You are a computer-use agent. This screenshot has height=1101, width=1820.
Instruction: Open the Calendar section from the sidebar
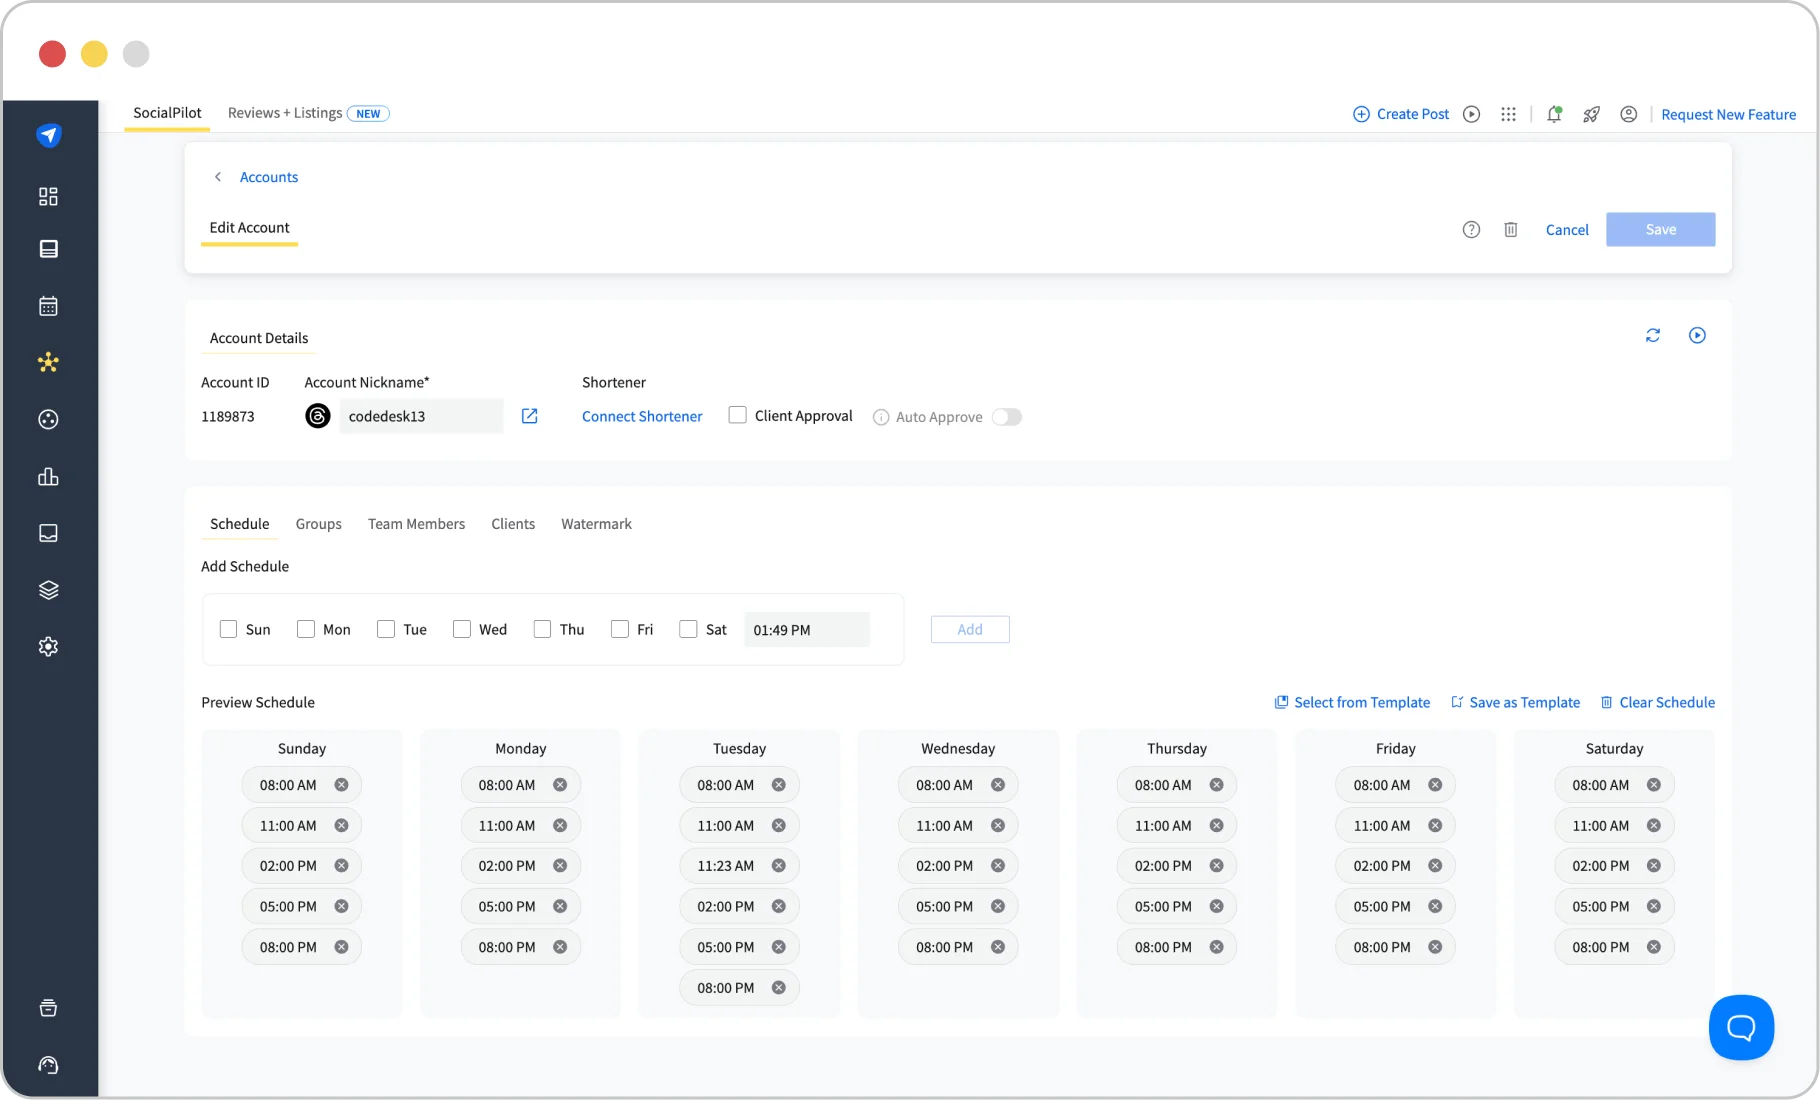click(48, 306)
